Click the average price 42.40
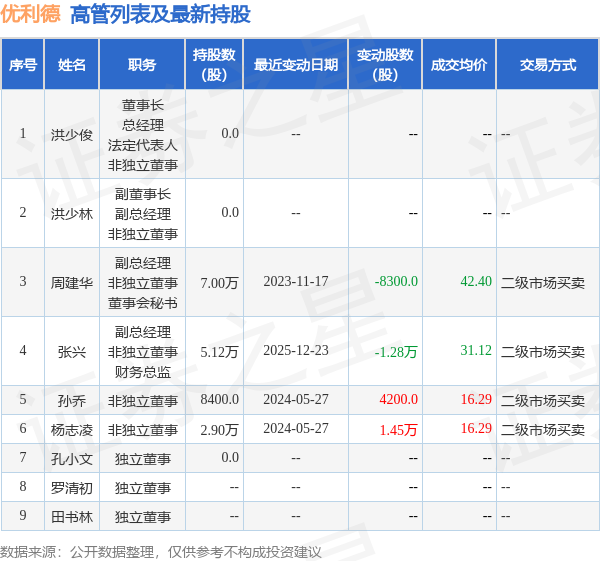The height and width of the screenshot is (561, 600). 476,281
